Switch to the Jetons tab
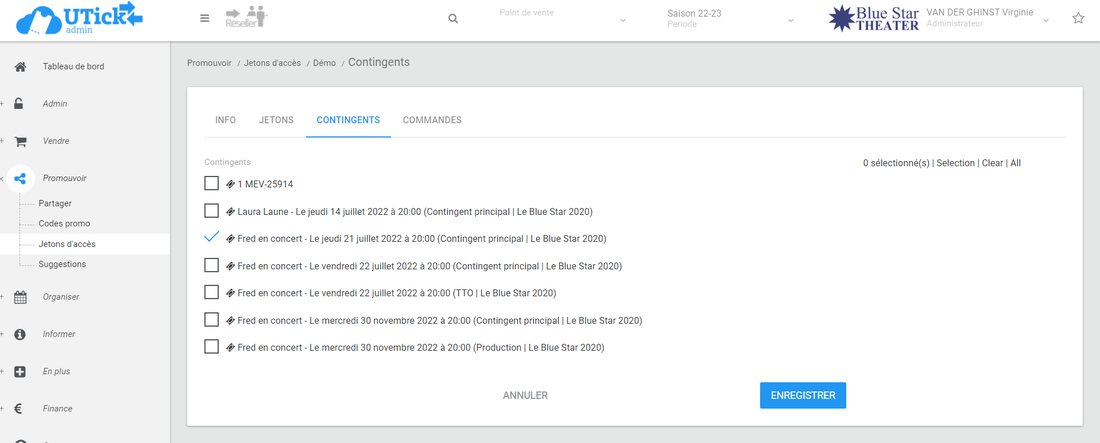 (x=276, y=120)
